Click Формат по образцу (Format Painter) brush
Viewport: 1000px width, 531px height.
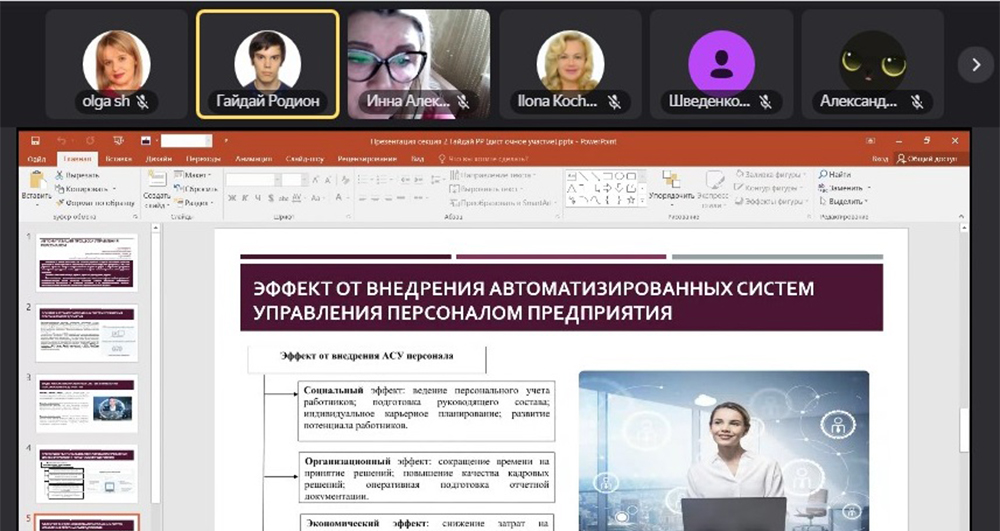pos(95,203)
